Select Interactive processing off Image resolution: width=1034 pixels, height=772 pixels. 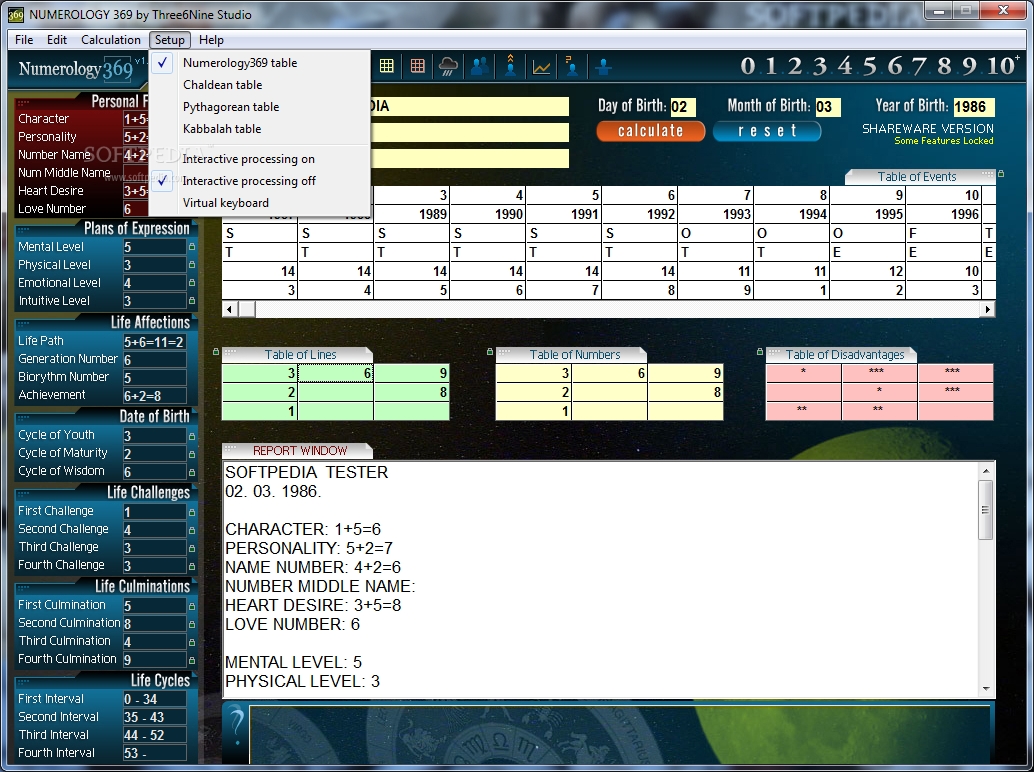[x=259, y=181]
